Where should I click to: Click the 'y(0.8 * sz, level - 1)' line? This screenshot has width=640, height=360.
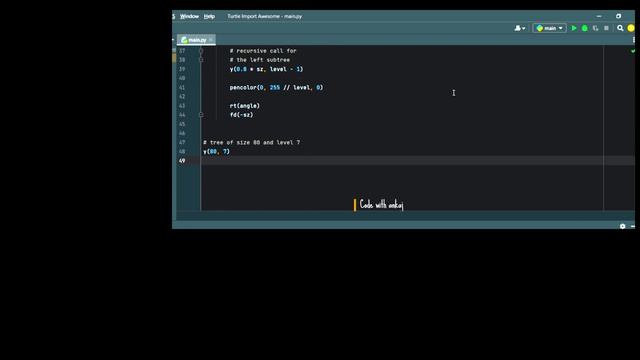tap(266, 69)
